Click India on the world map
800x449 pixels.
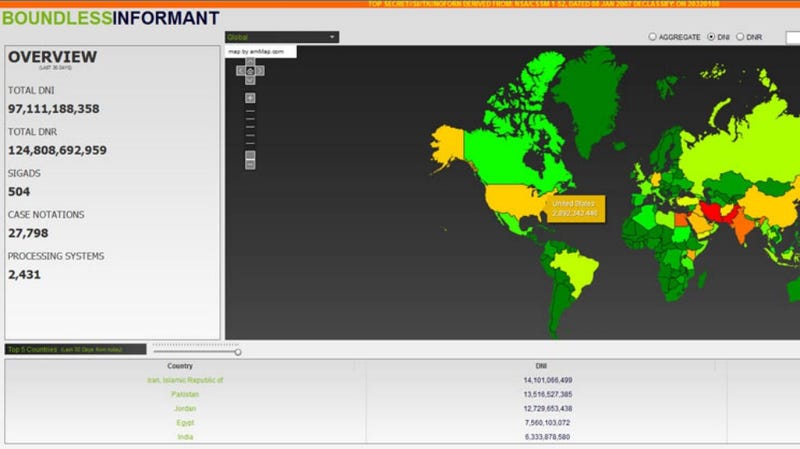click(x=743, y=226)
